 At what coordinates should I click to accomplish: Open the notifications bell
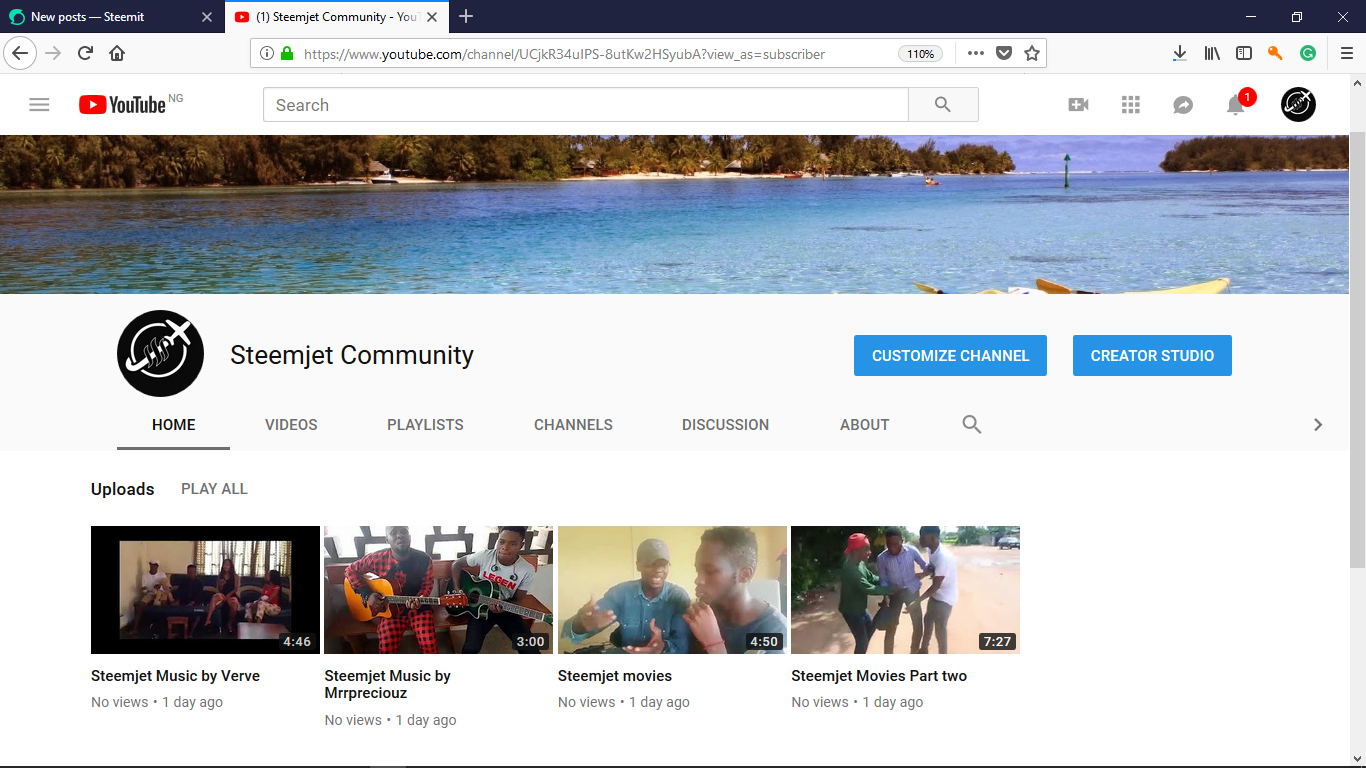pos(1235,104)
